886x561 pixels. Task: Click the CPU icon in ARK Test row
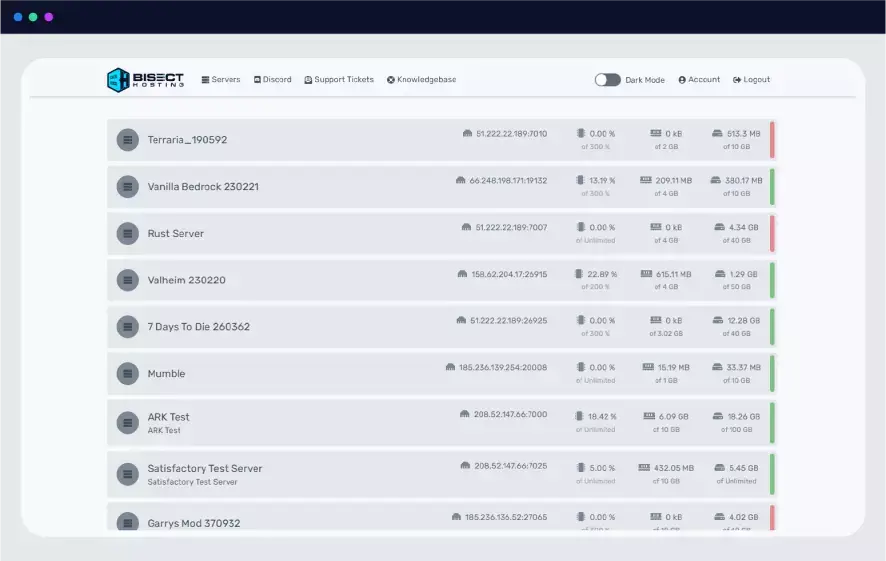579,416
